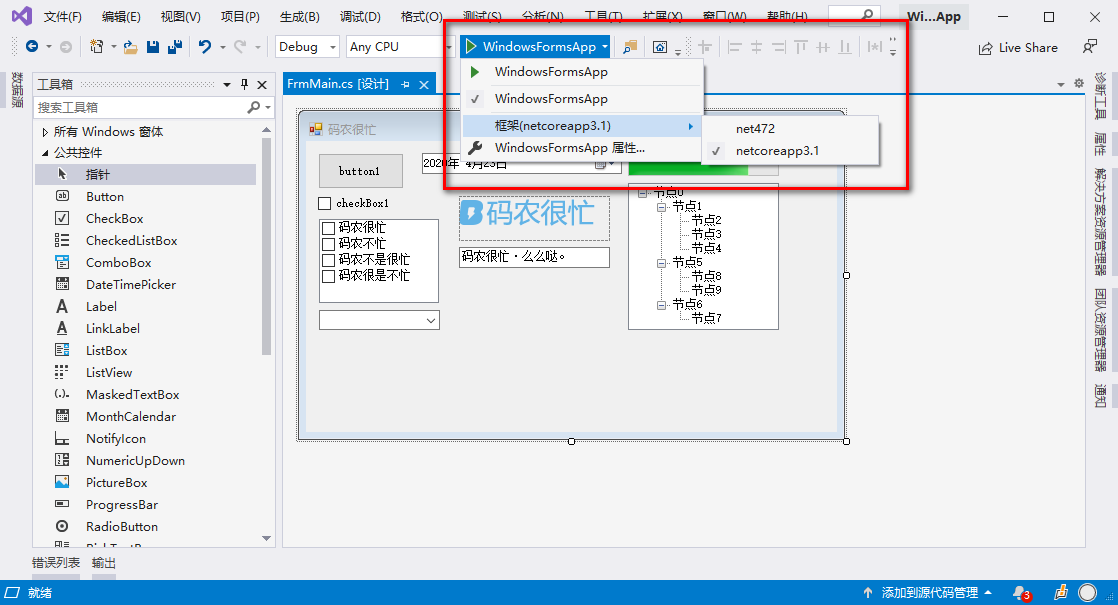Image resolution: width=1118 pixels, height=605 pixels.
Task: Select the NotifyIcon tool in toolbox
Action: pyautogui.click(x=145, y=438)
